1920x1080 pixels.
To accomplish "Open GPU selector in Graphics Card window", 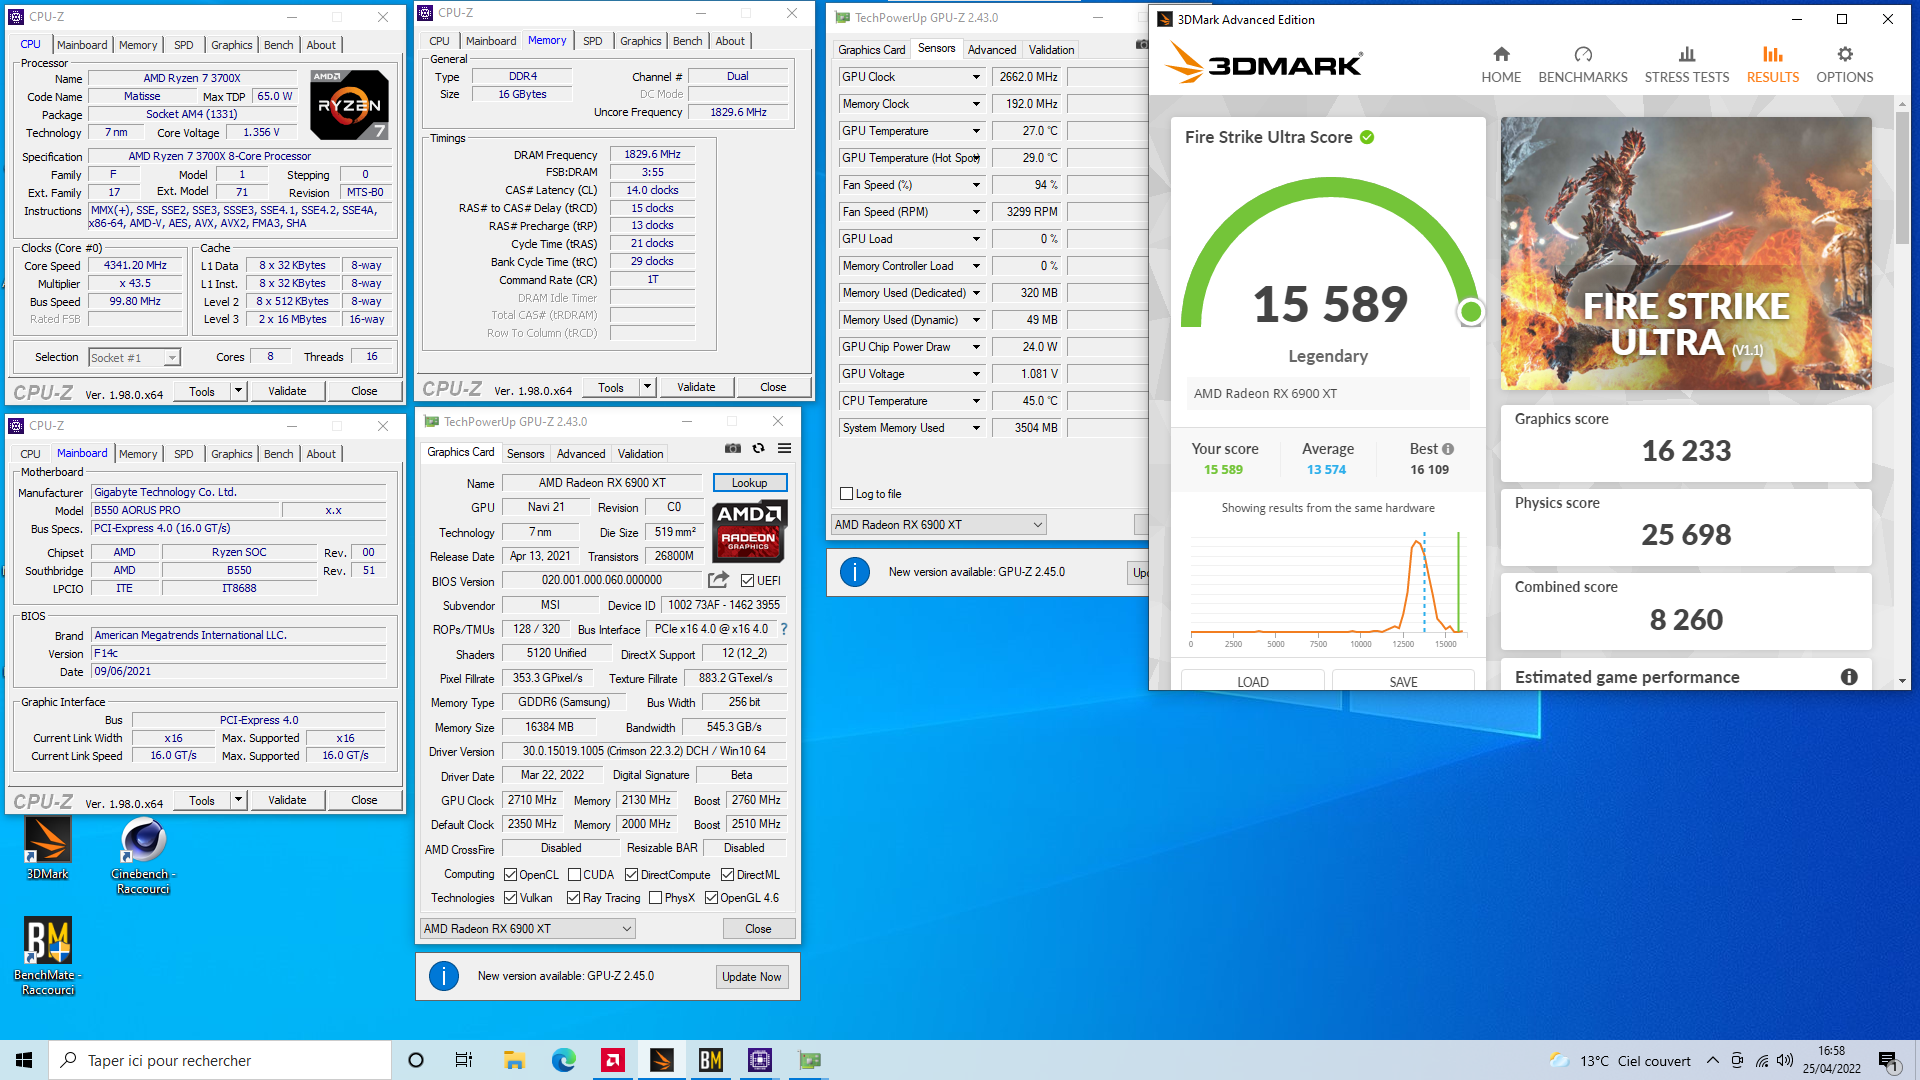I will 528,929.
